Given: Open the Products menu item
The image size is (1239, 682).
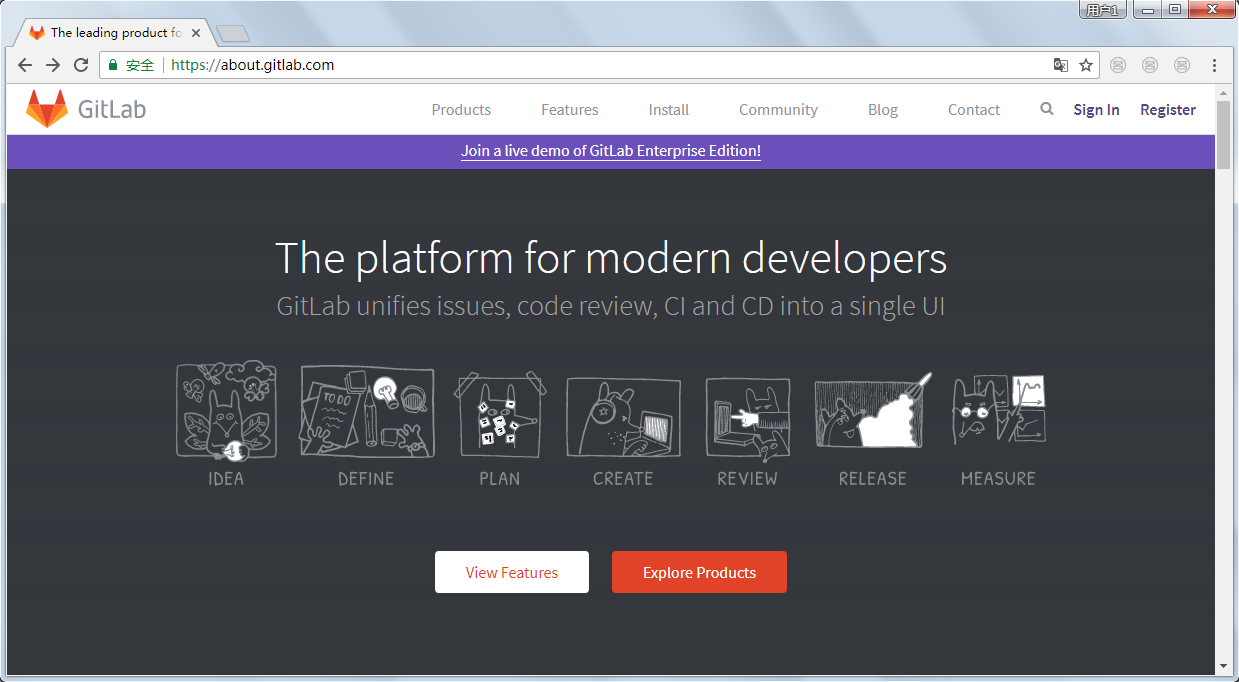Looking at the screenshot, I should click(461, 110).
